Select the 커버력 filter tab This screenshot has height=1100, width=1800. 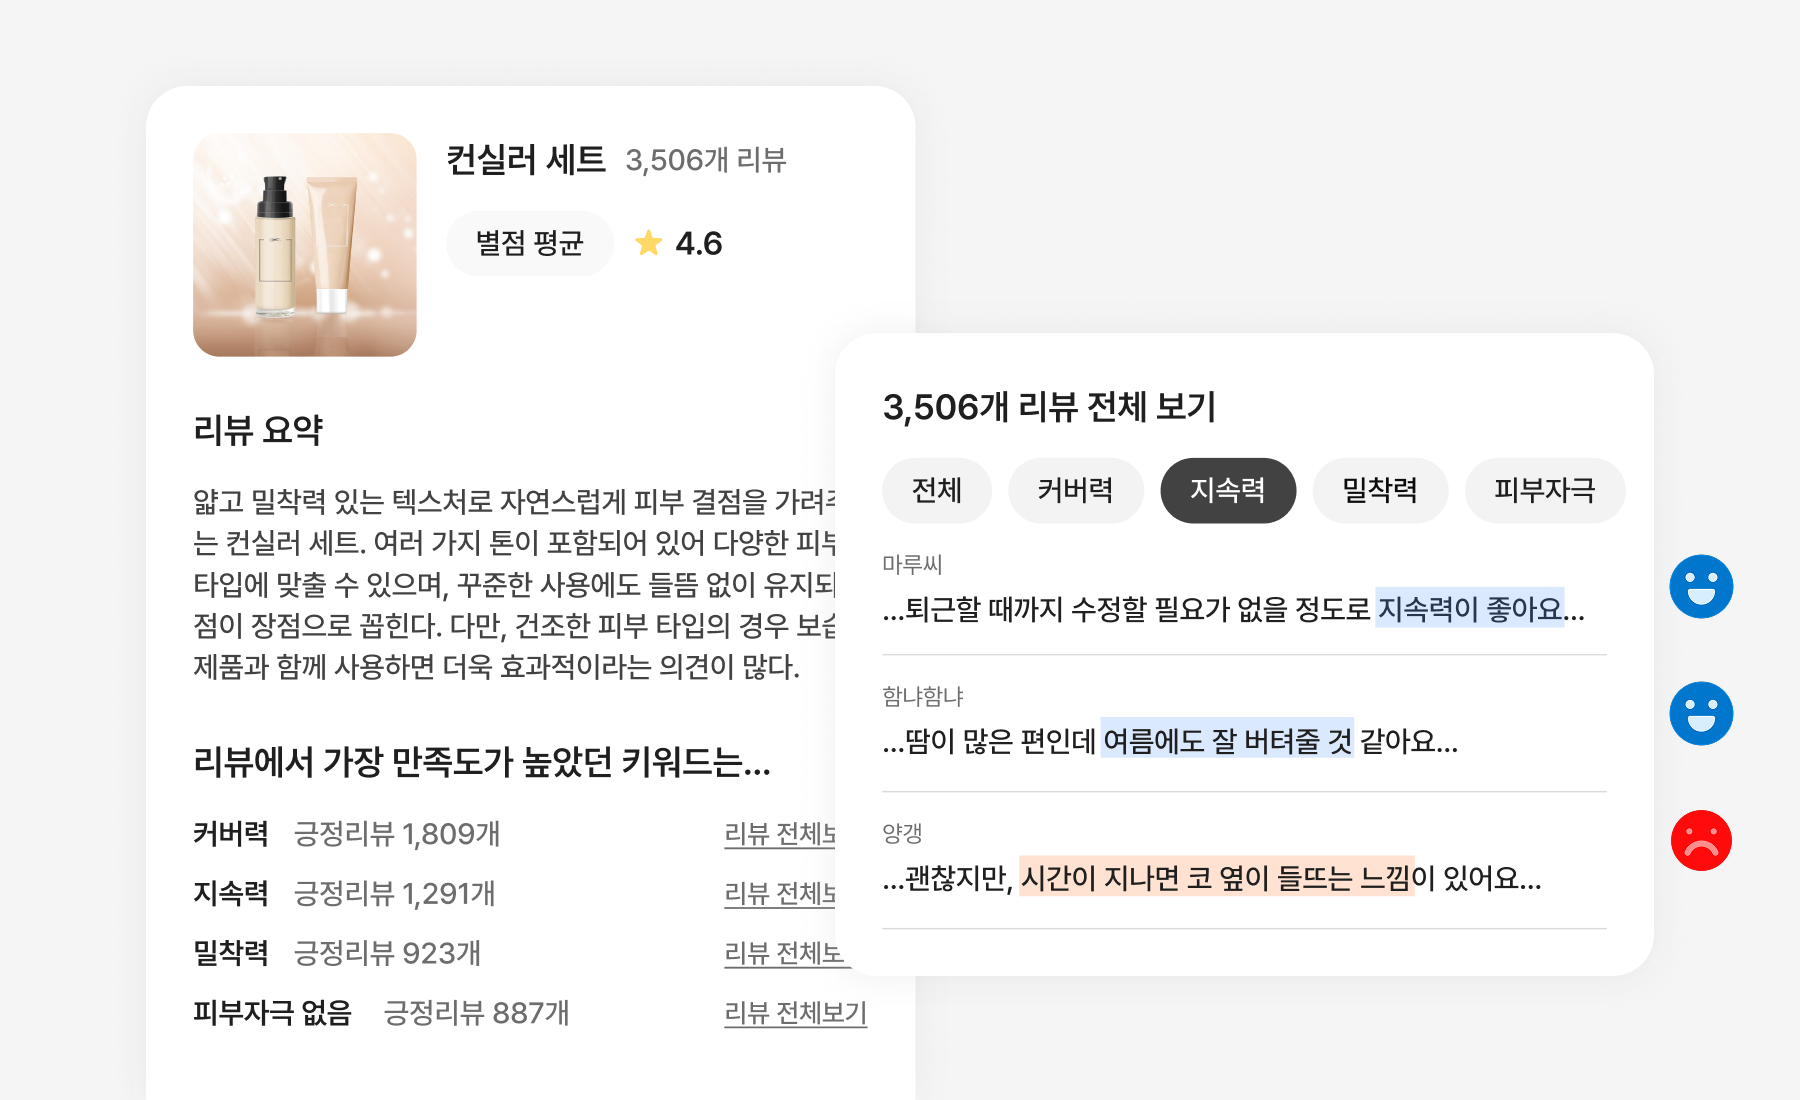[x=1075, y=490]
